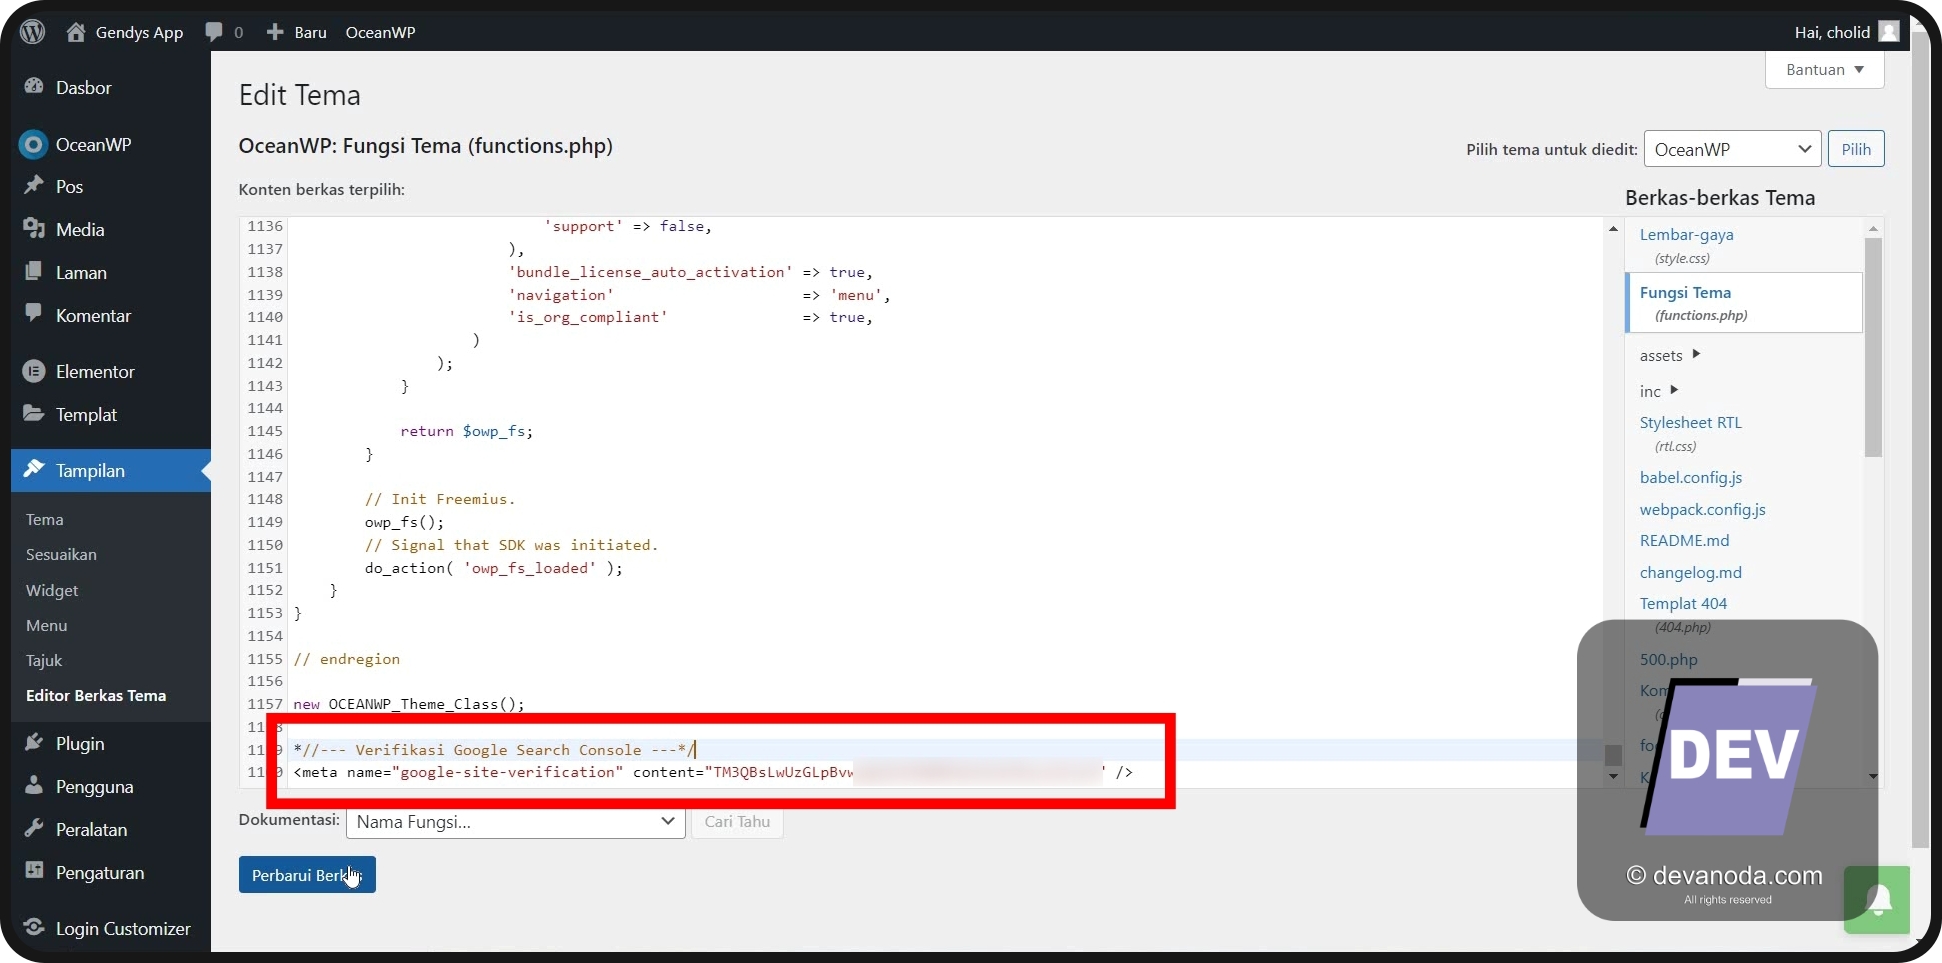Click the Peralatan wrench icon
This screenshot has width=1942, height=963.
34,829
